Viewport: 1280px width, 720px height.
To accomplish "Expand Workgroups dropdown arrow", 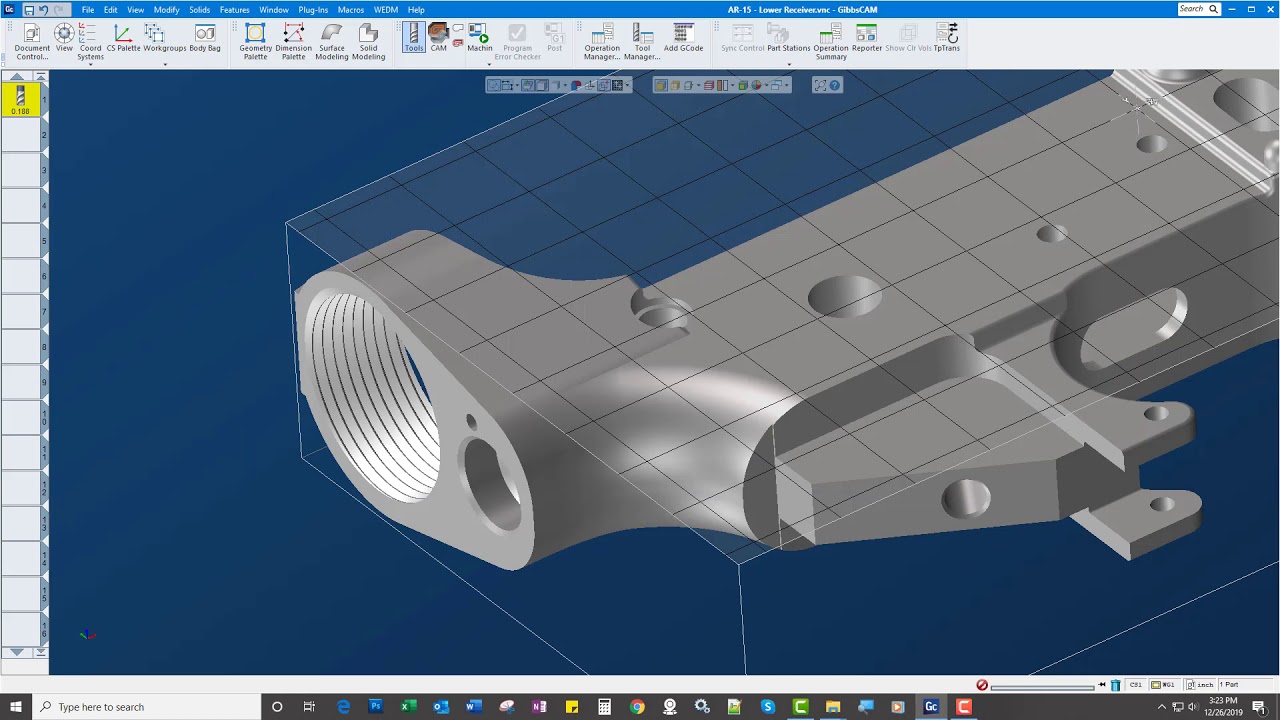I will coord(165,65).
